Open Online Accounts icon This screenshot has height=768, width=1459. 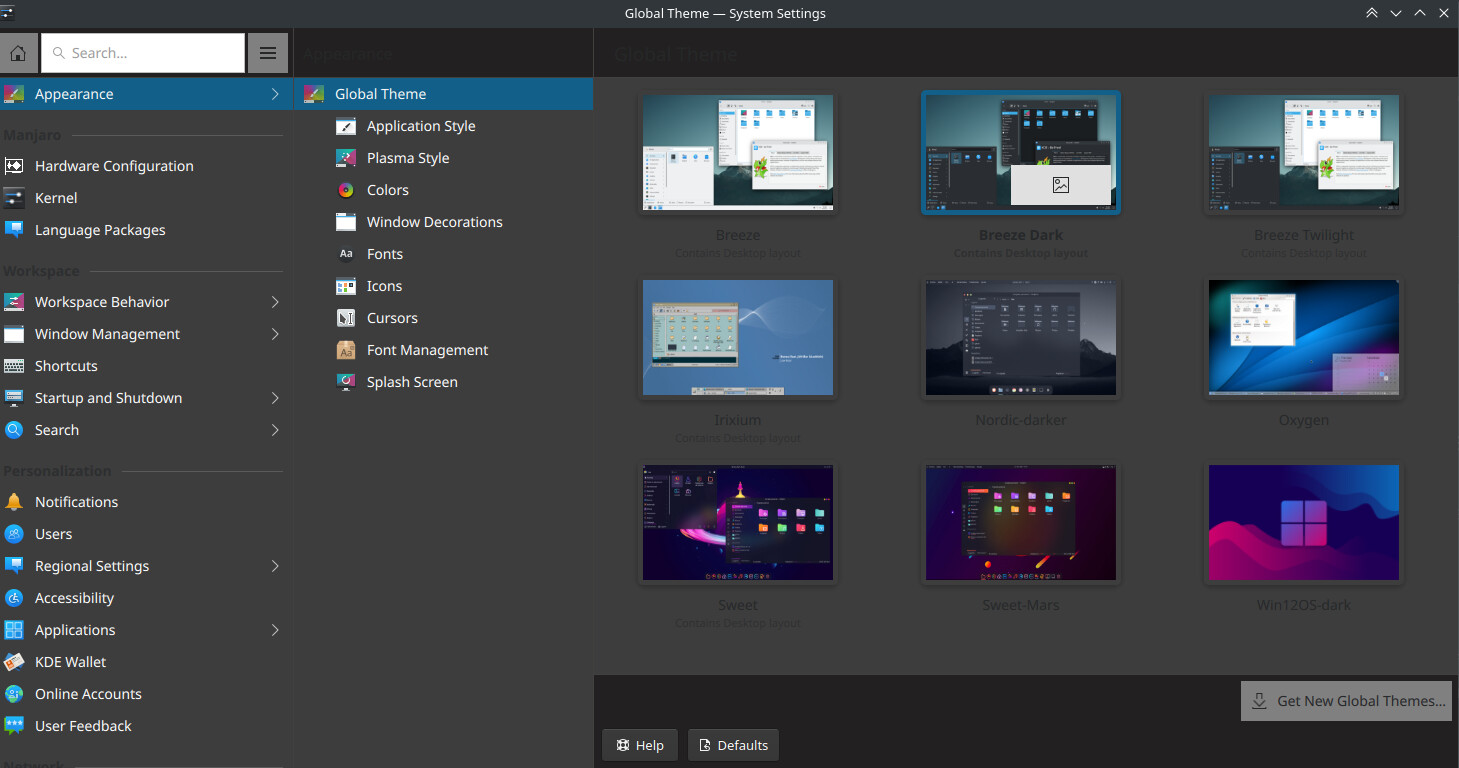point(14,694)
